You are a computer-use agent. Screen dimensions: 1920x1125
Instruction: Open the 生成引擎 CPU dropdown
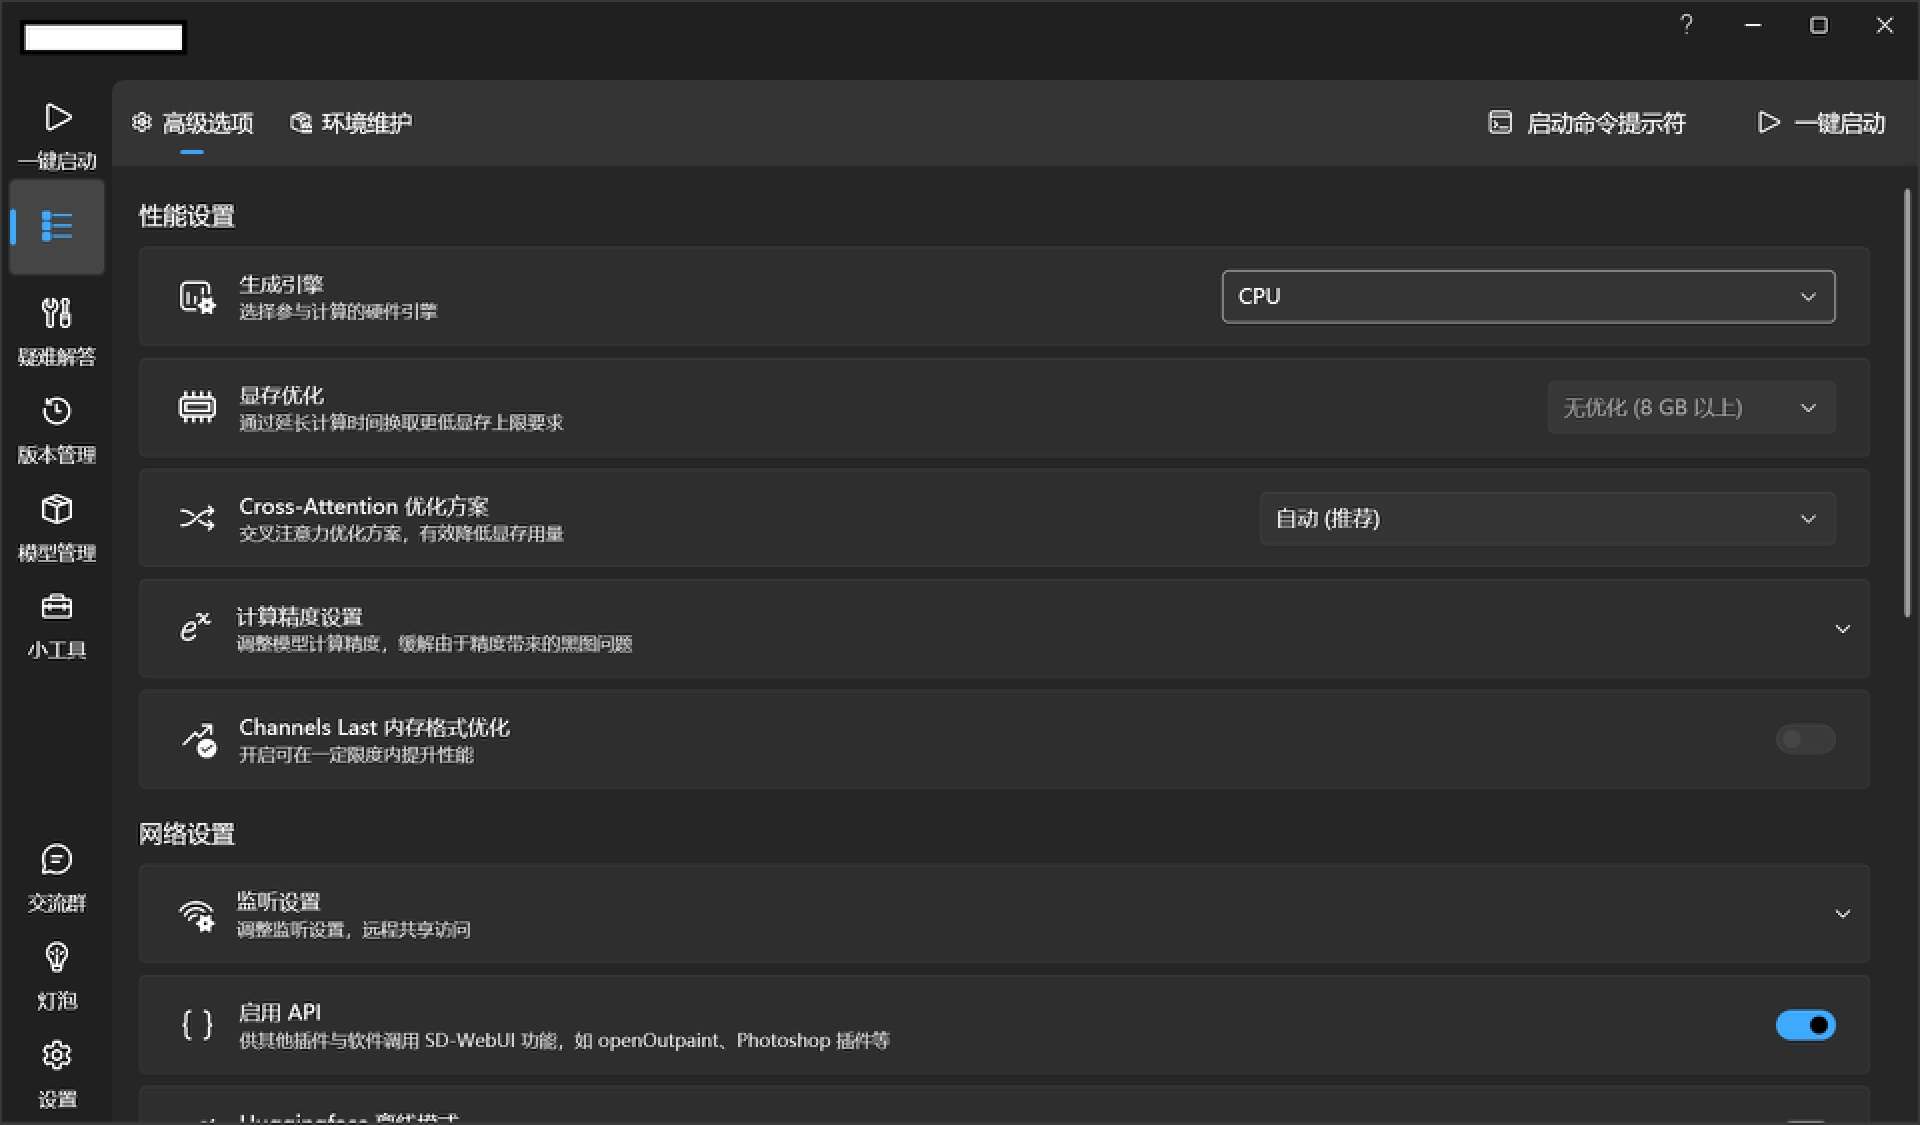click(x=1528, y=296)
